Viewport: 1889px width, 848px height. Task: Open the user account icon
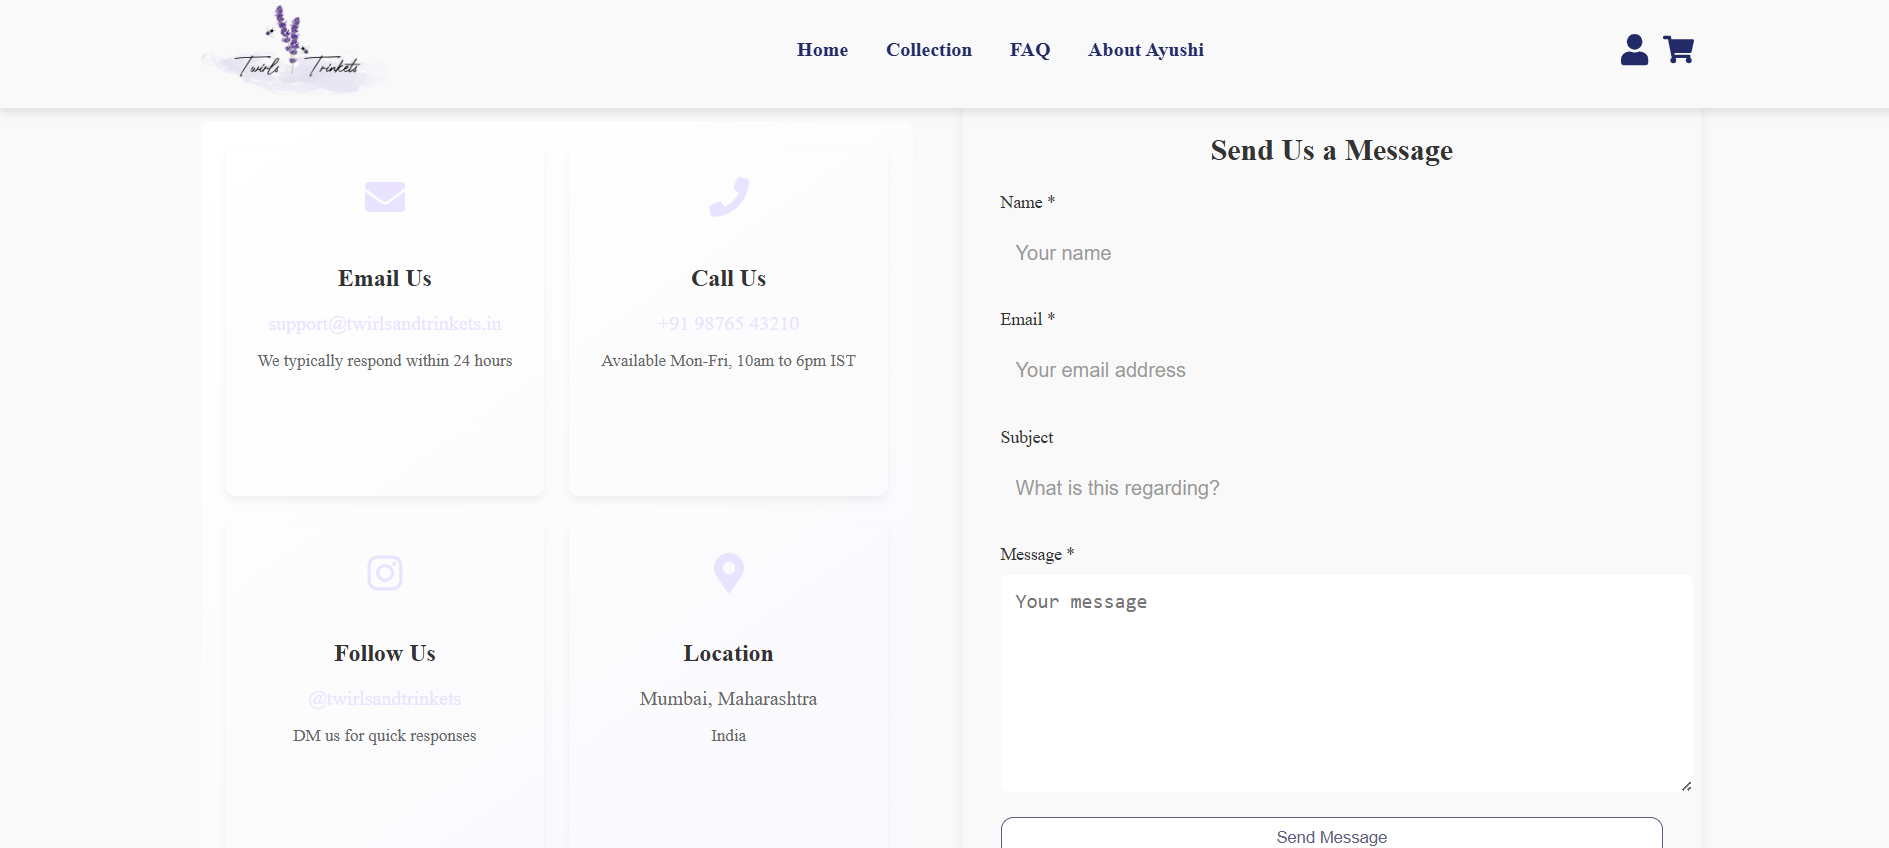[1634, 50]
